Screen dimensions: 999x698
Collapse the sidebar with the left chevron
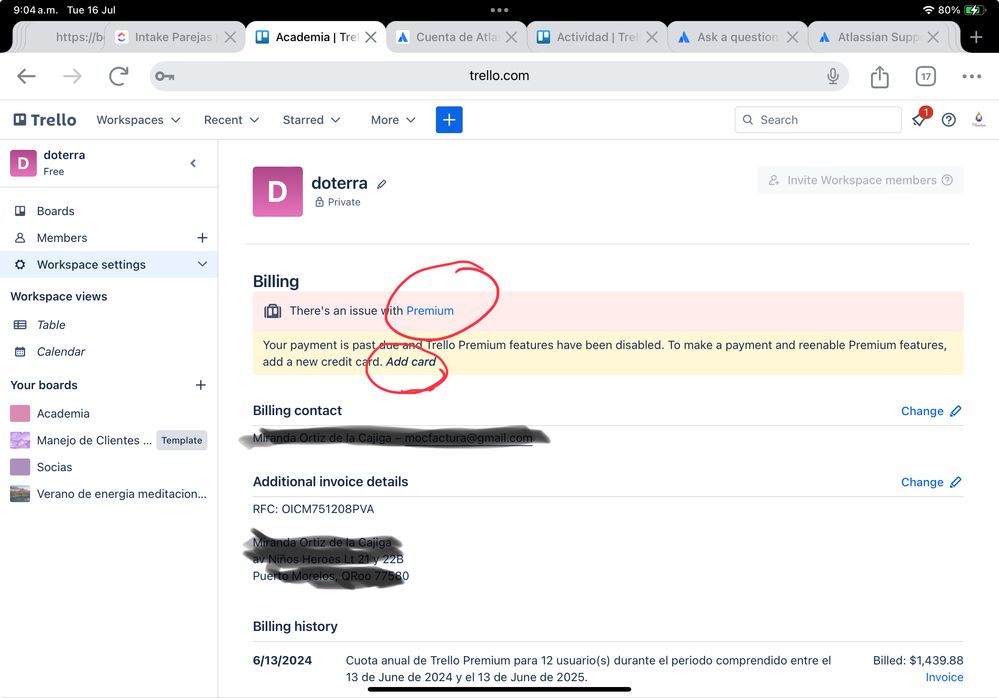coord(194,164)
